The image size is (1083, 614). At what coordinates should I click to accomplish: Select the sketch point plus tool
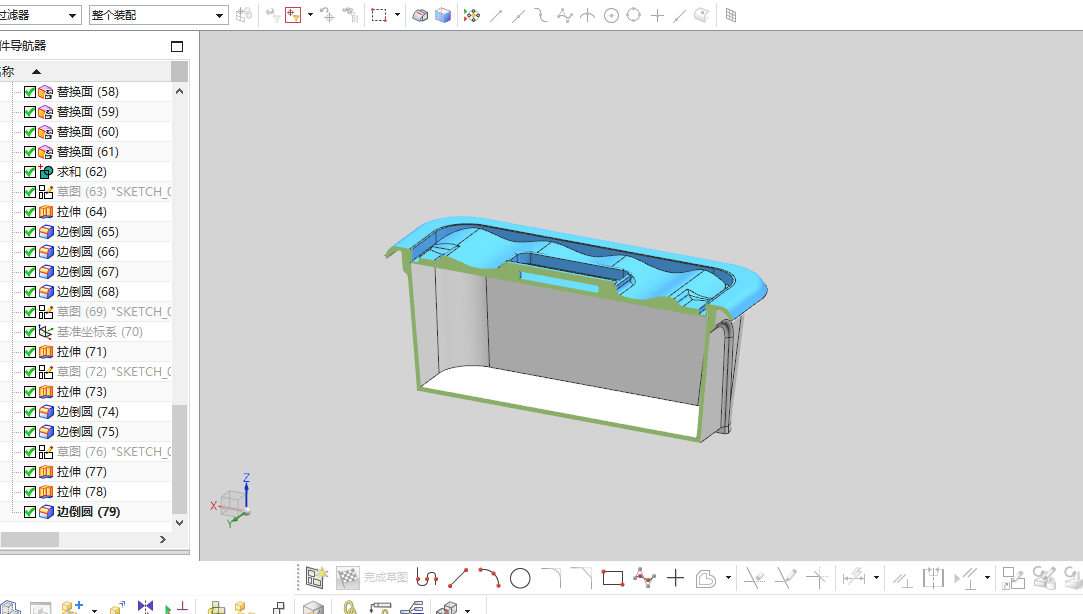pyautogui.click(x=675, y=578)
